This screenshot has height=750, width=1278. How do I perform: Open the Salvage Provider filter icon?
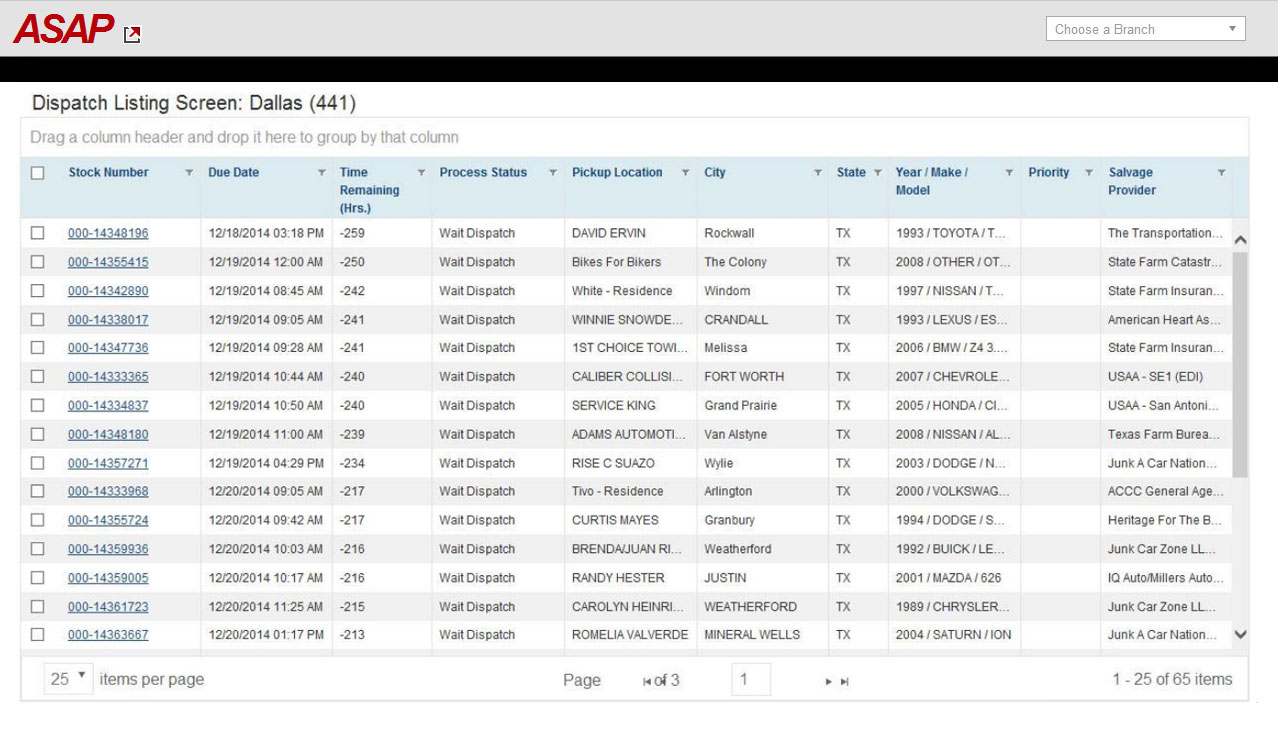[1221, 173]
